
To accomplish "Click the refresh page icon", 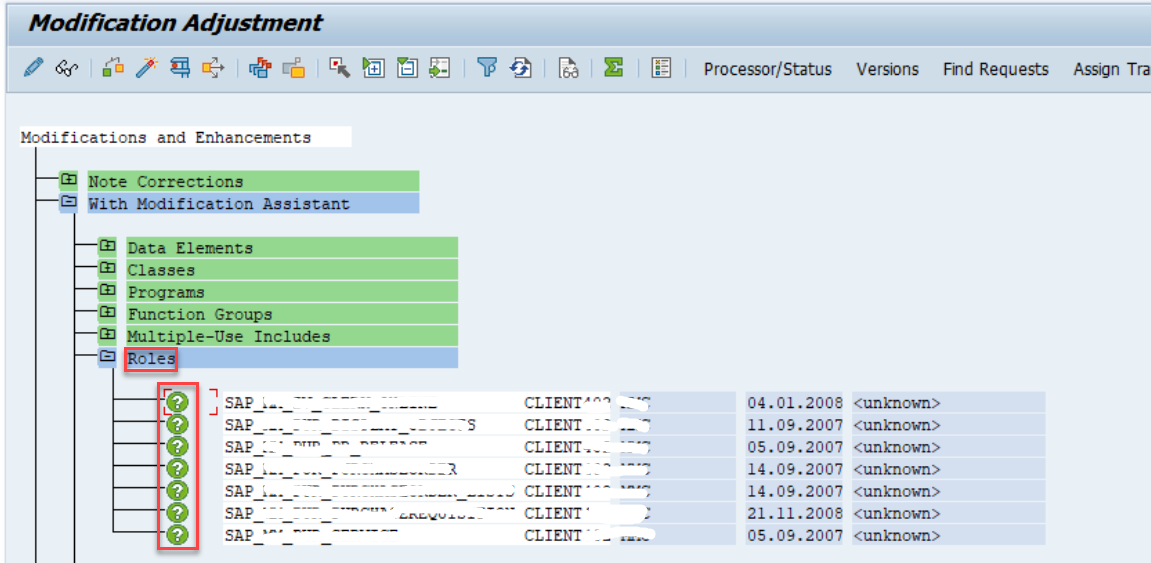I will (x=521, y=68).
